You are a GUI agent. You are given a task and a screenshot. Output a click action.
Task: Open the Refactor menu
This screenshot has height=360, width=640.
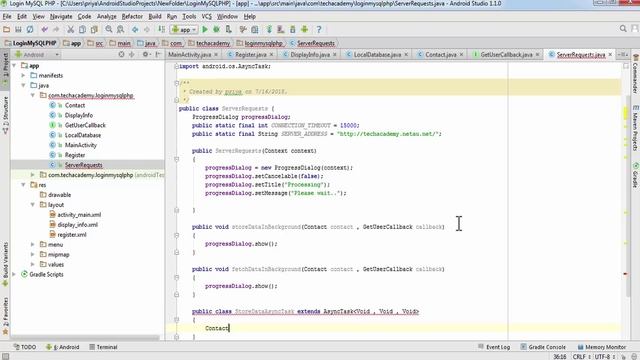point(132,16)
